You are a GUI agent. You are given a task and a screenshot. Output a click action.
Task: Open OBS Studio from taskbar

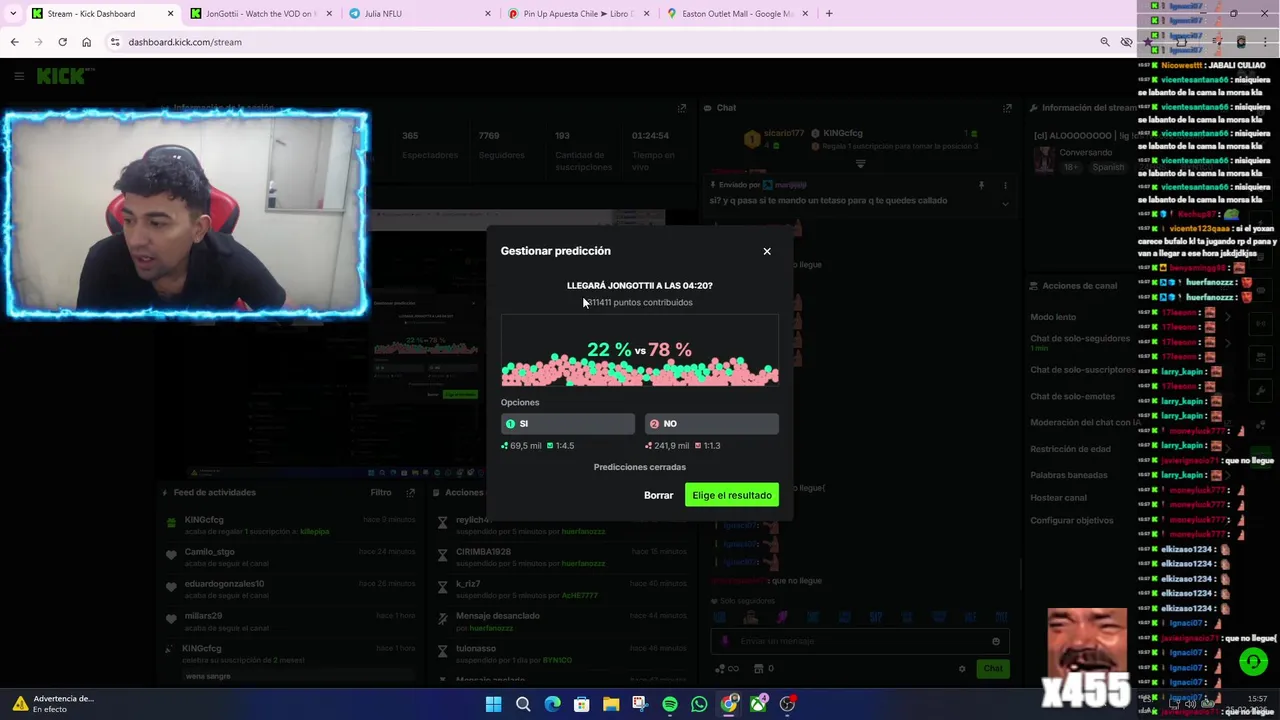pos(788,704)
